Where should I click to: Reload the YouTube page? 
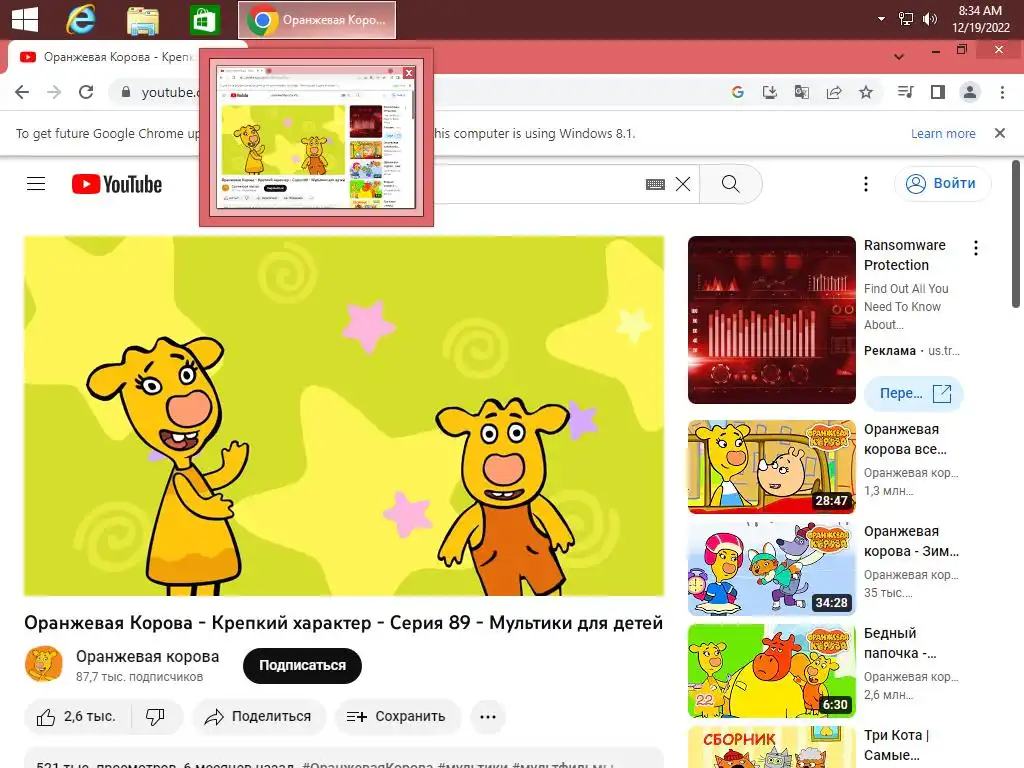[86, 92]
